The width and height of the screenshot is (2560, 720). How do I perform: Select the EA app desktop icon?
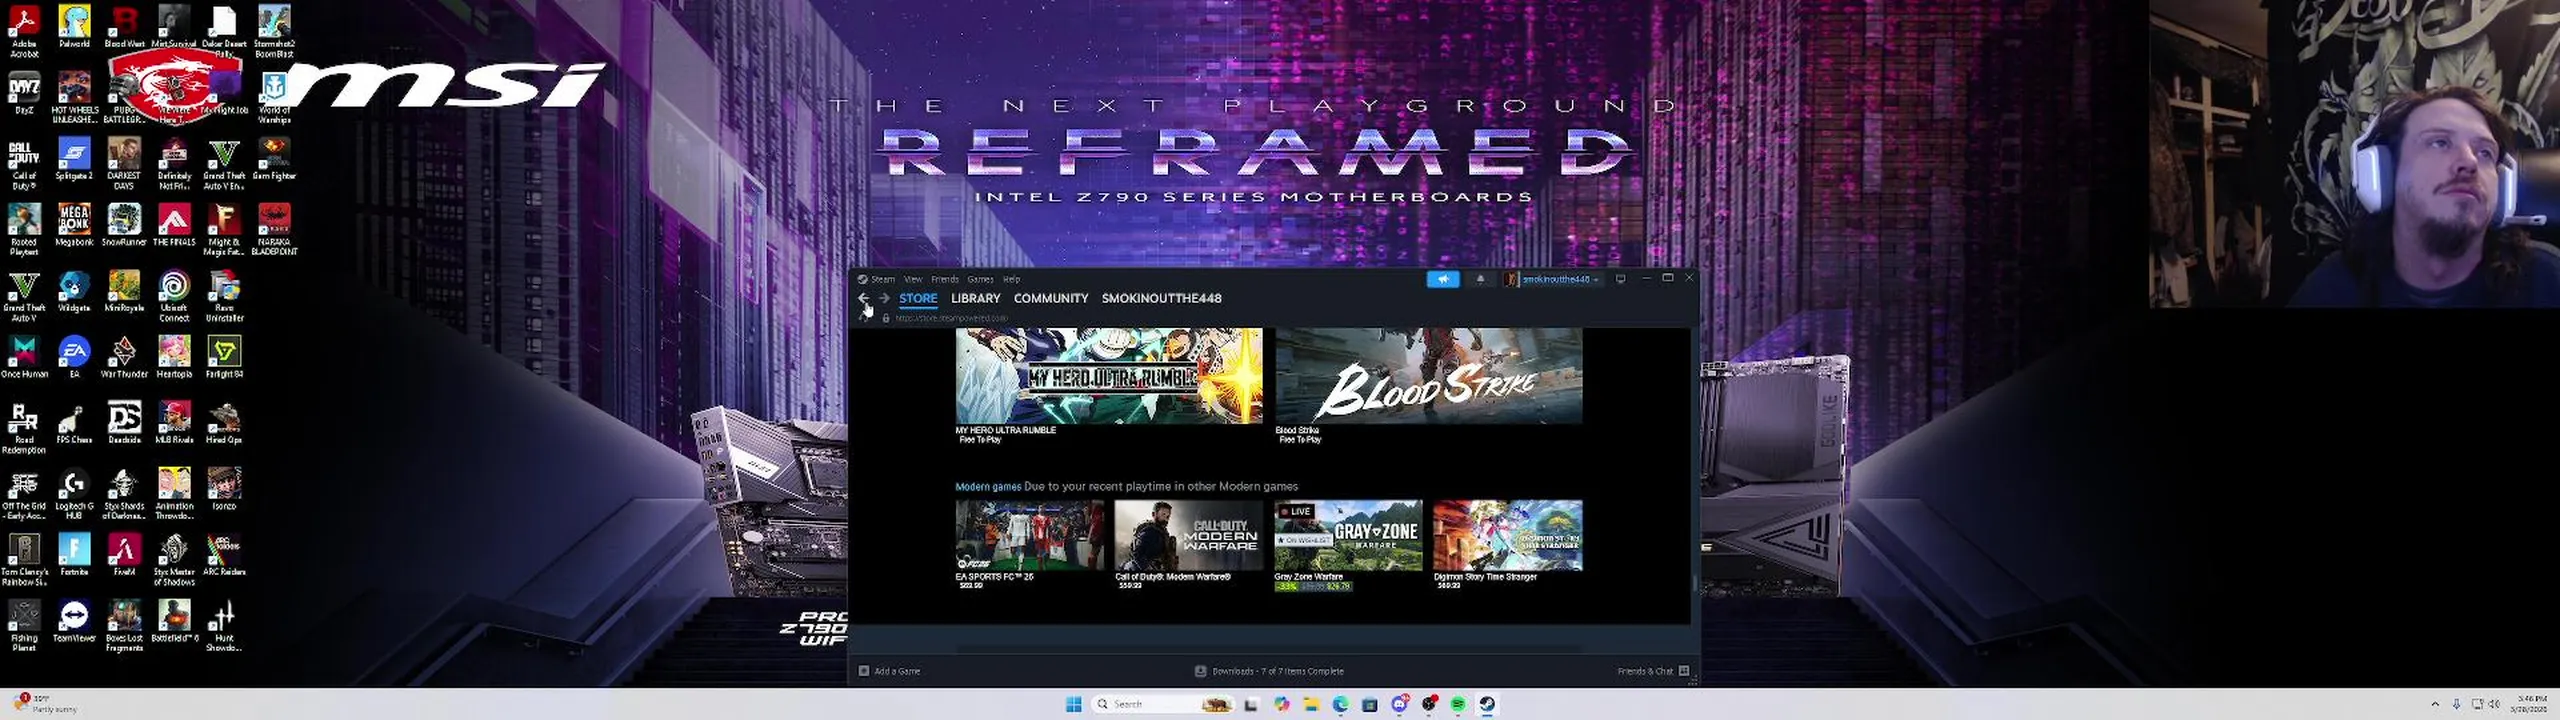pos(74,356)
